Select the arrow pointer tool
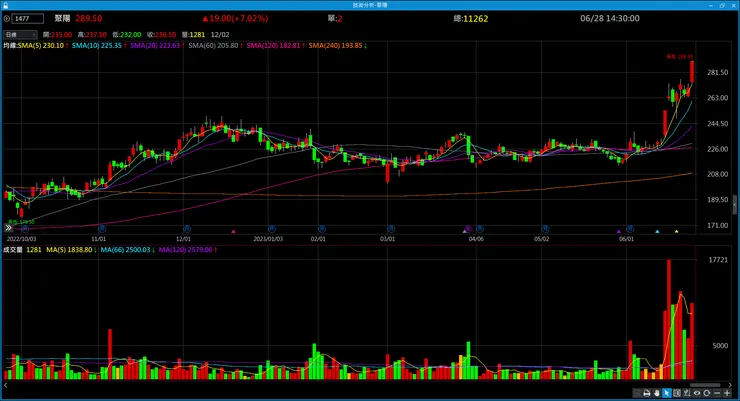Image resolution: width=740 pixels, height=401 pixels. click(667, 393)
